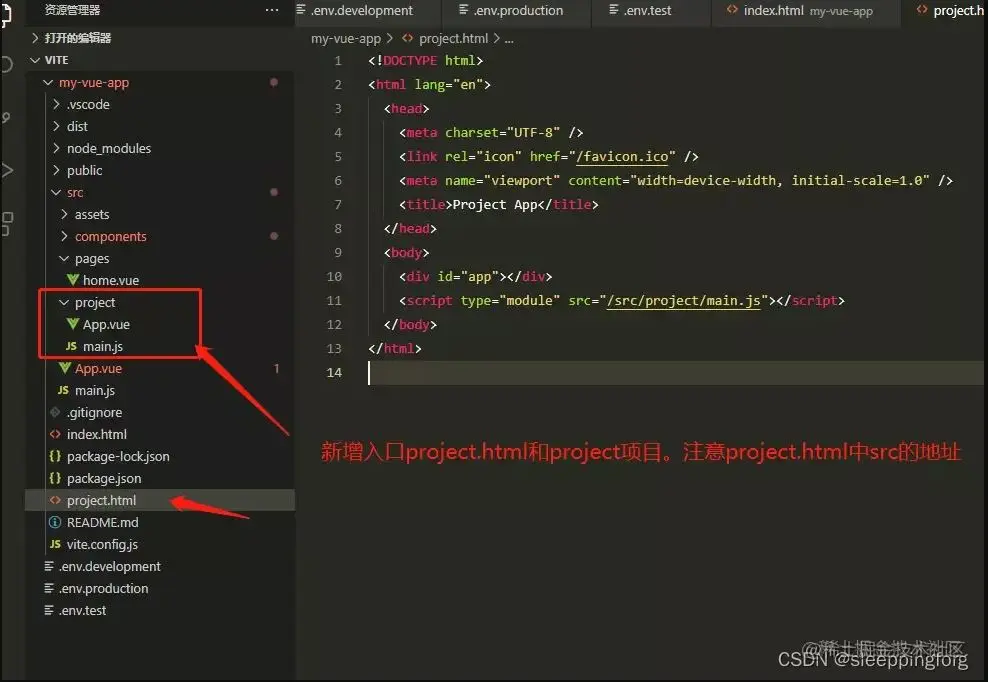Click file icon beside .env.production in tree
This screenshot has width=988, height=682.
click(49, 588)
